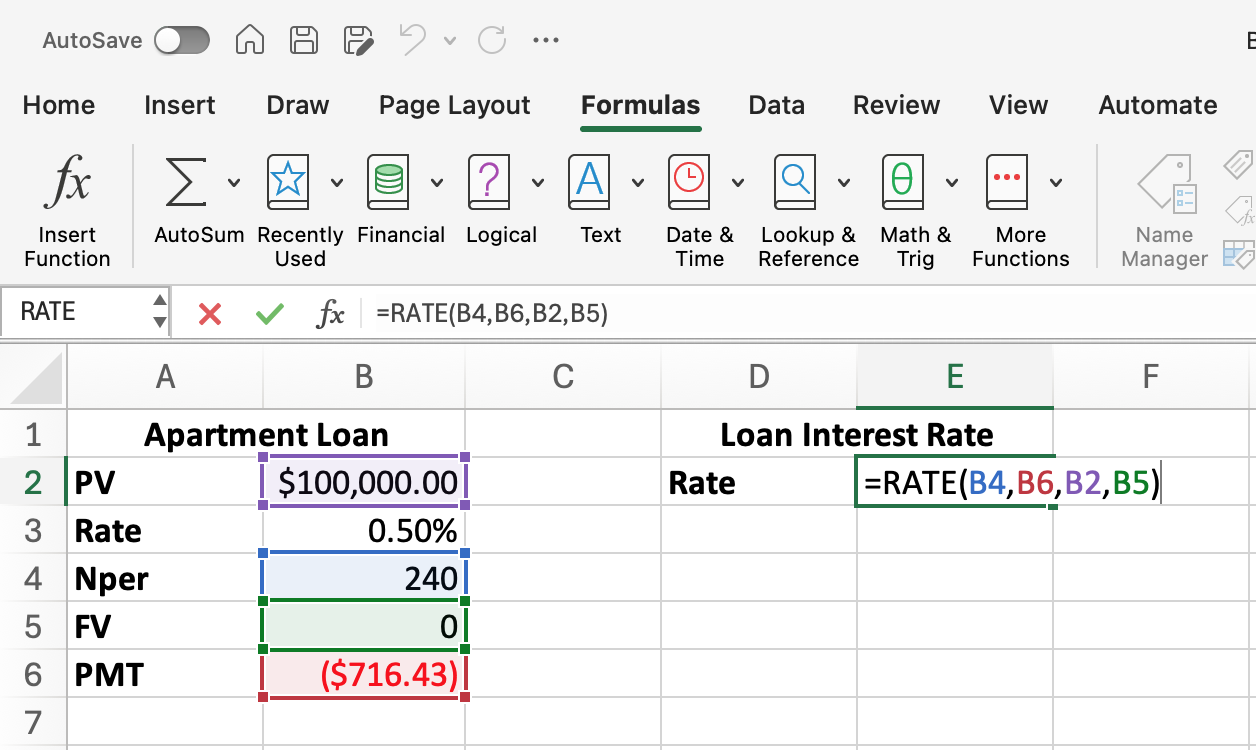The width and height of the screenshot is (1256, 750).
Task: Click the Save As disk with pencil icon
Action: (358, 40)
